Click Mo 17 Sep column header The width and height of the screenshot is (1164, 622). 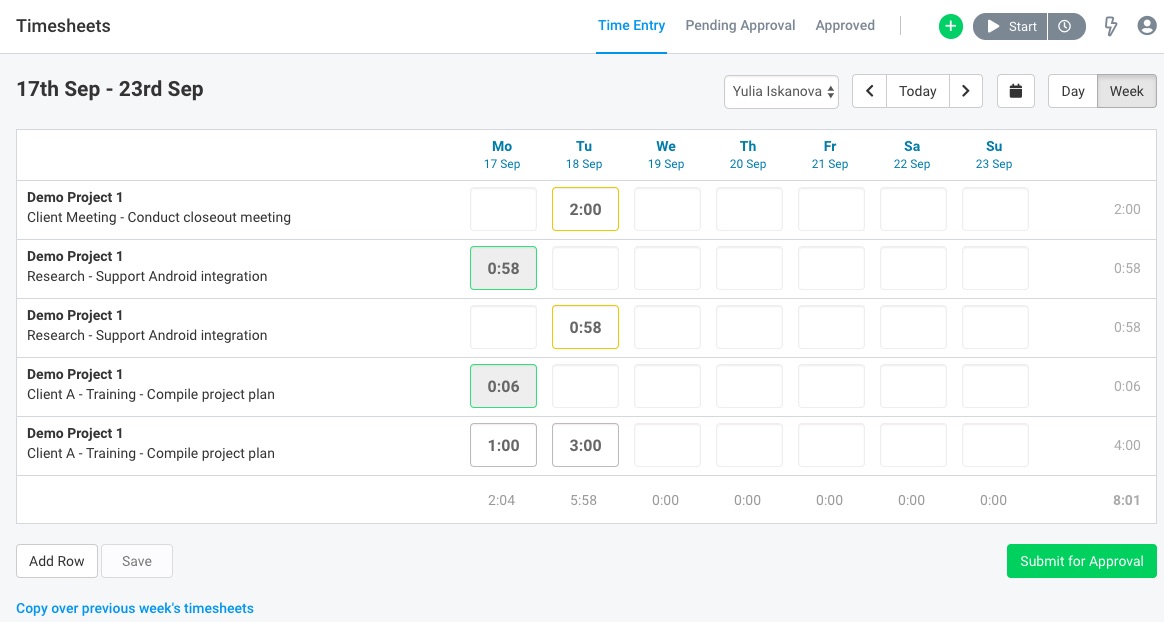click(x=502, y=154)
